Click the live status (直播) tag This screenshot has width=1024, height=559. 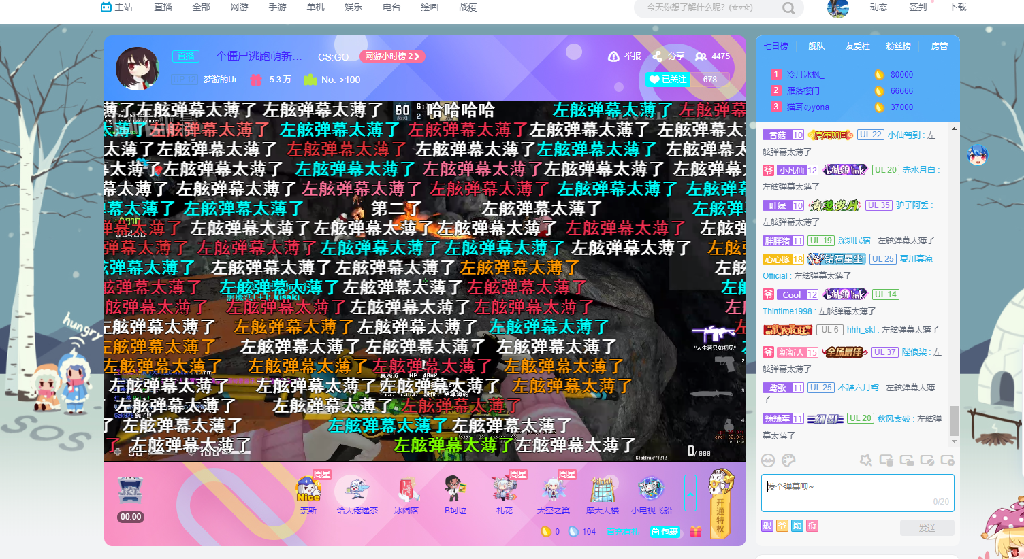185,56
